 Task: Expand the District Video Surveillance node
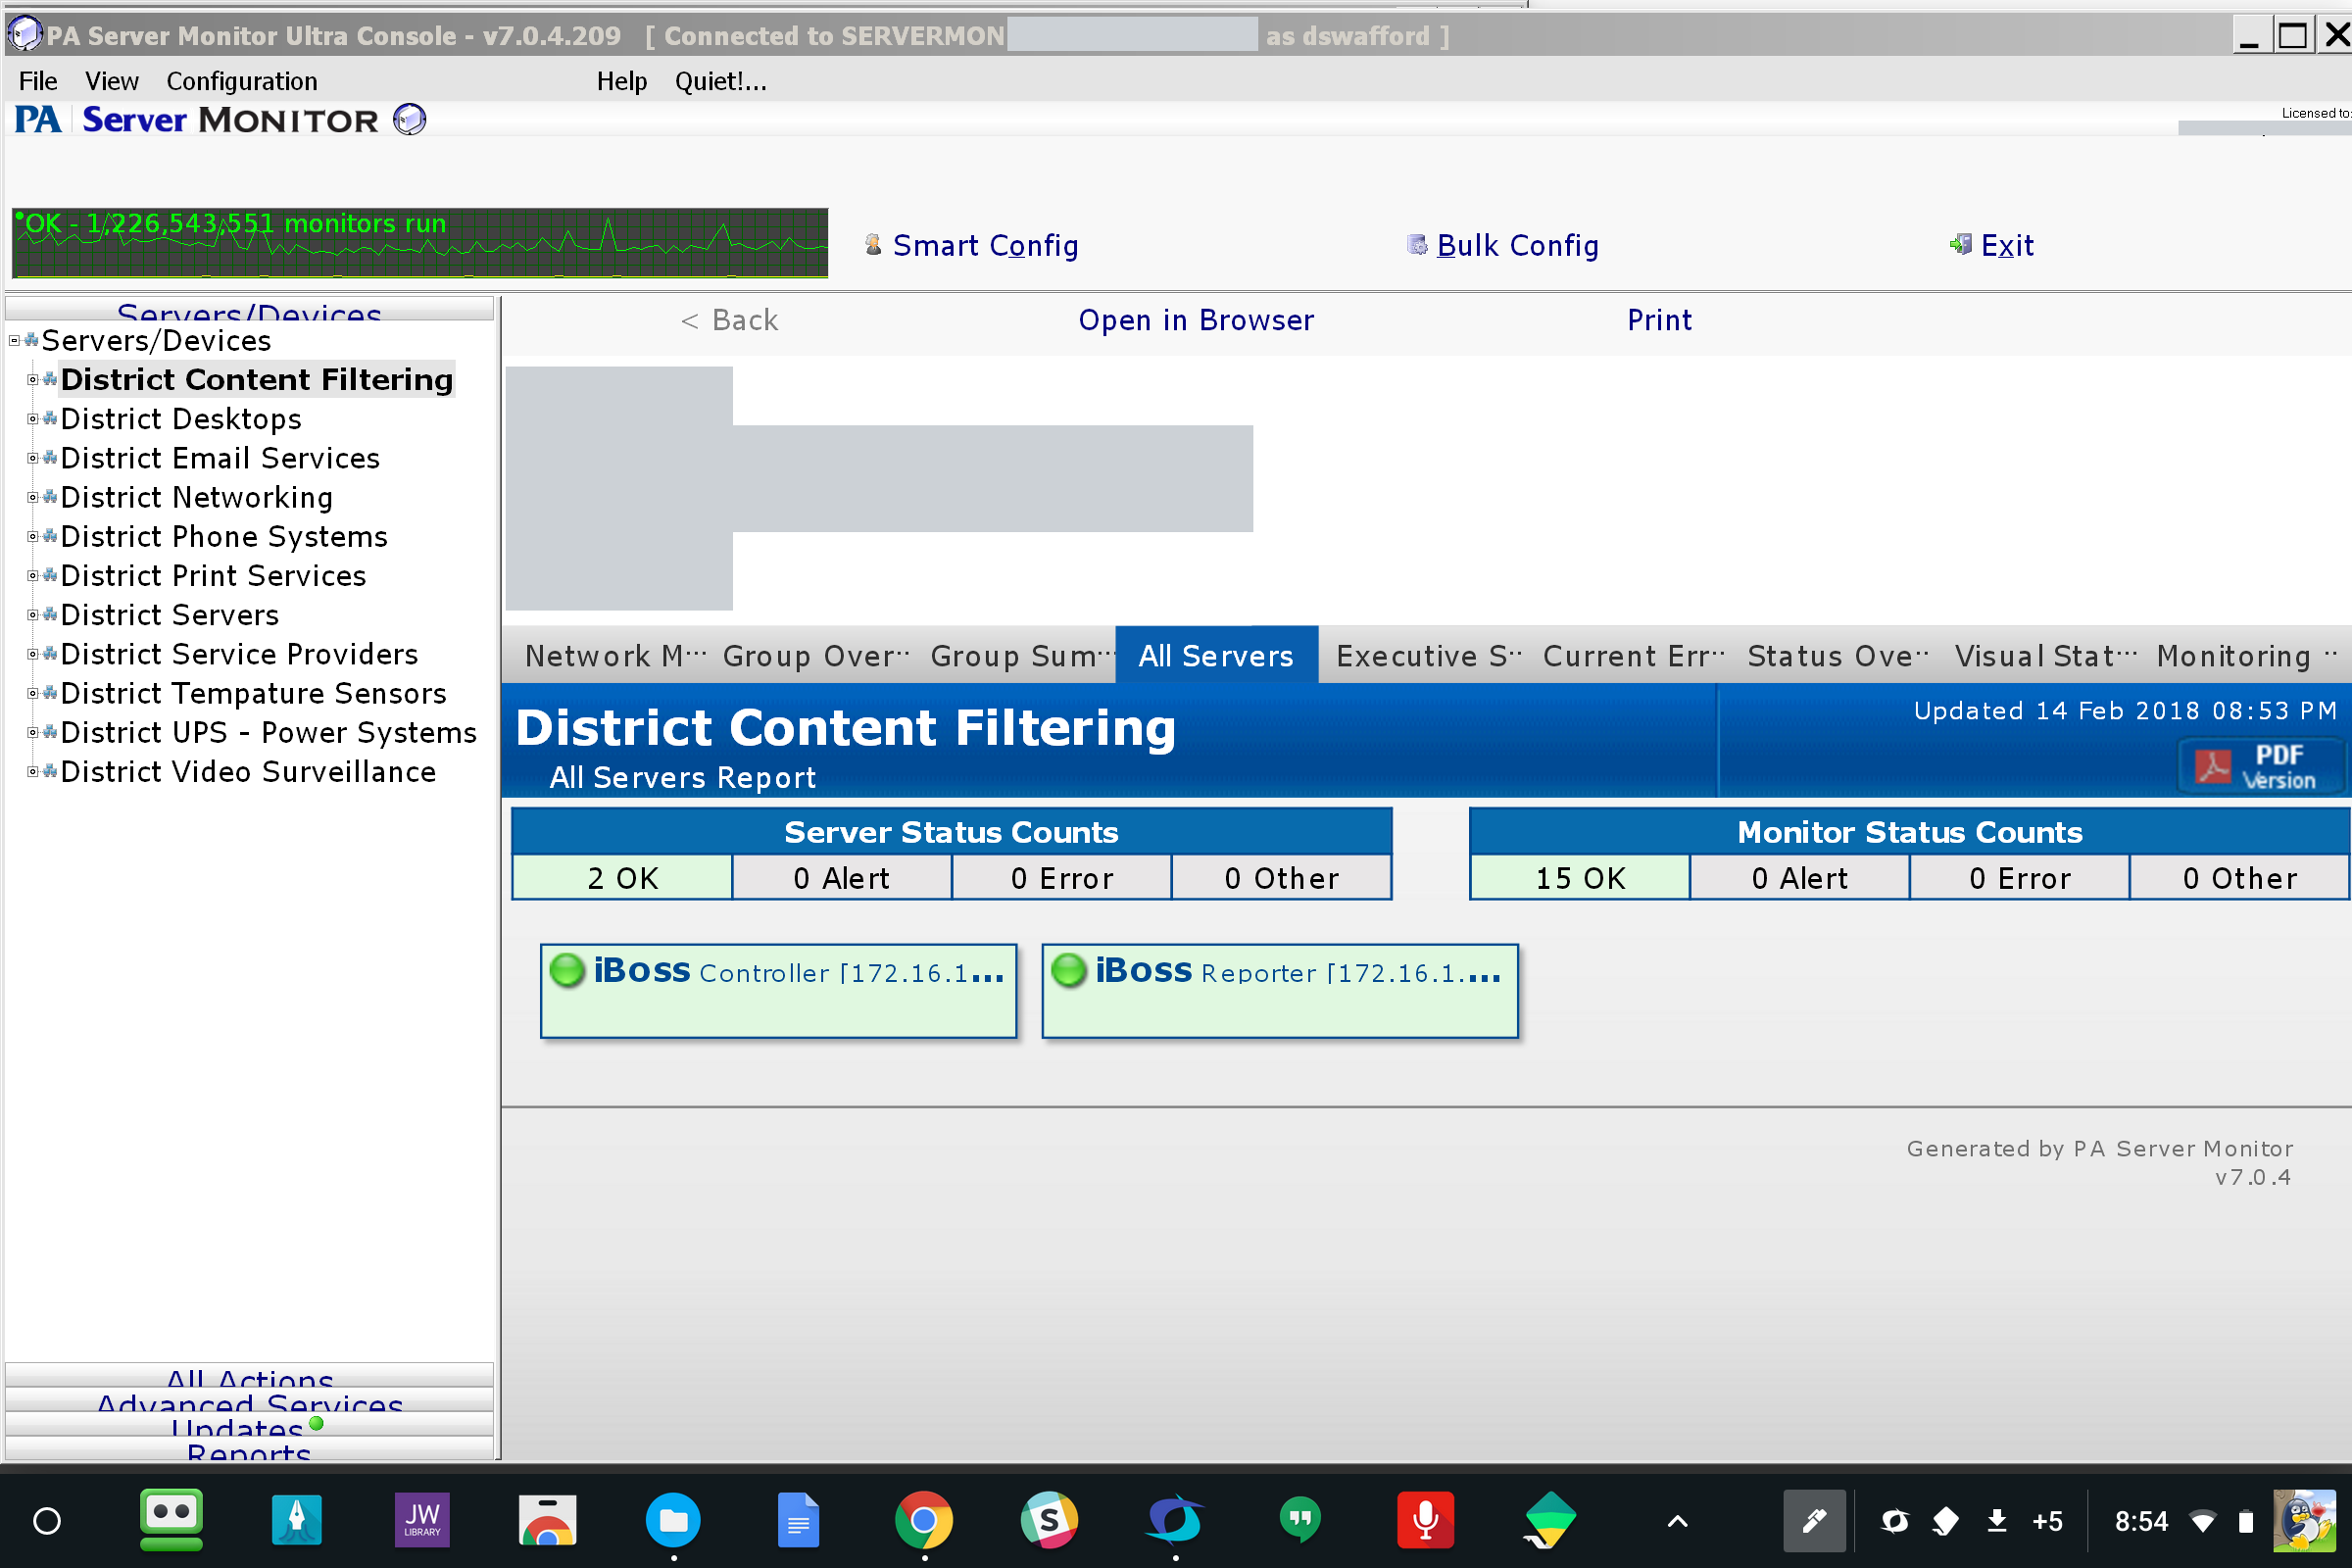(x=32, y=772)
